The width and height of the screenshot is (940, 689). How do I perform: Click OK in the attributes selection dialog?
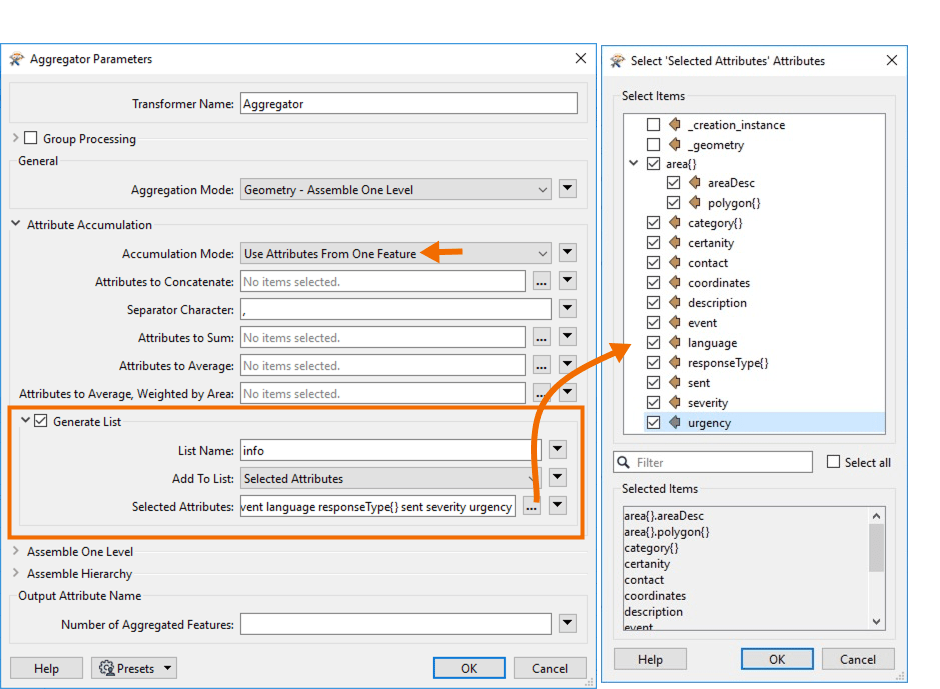click(x=777, y=659)
